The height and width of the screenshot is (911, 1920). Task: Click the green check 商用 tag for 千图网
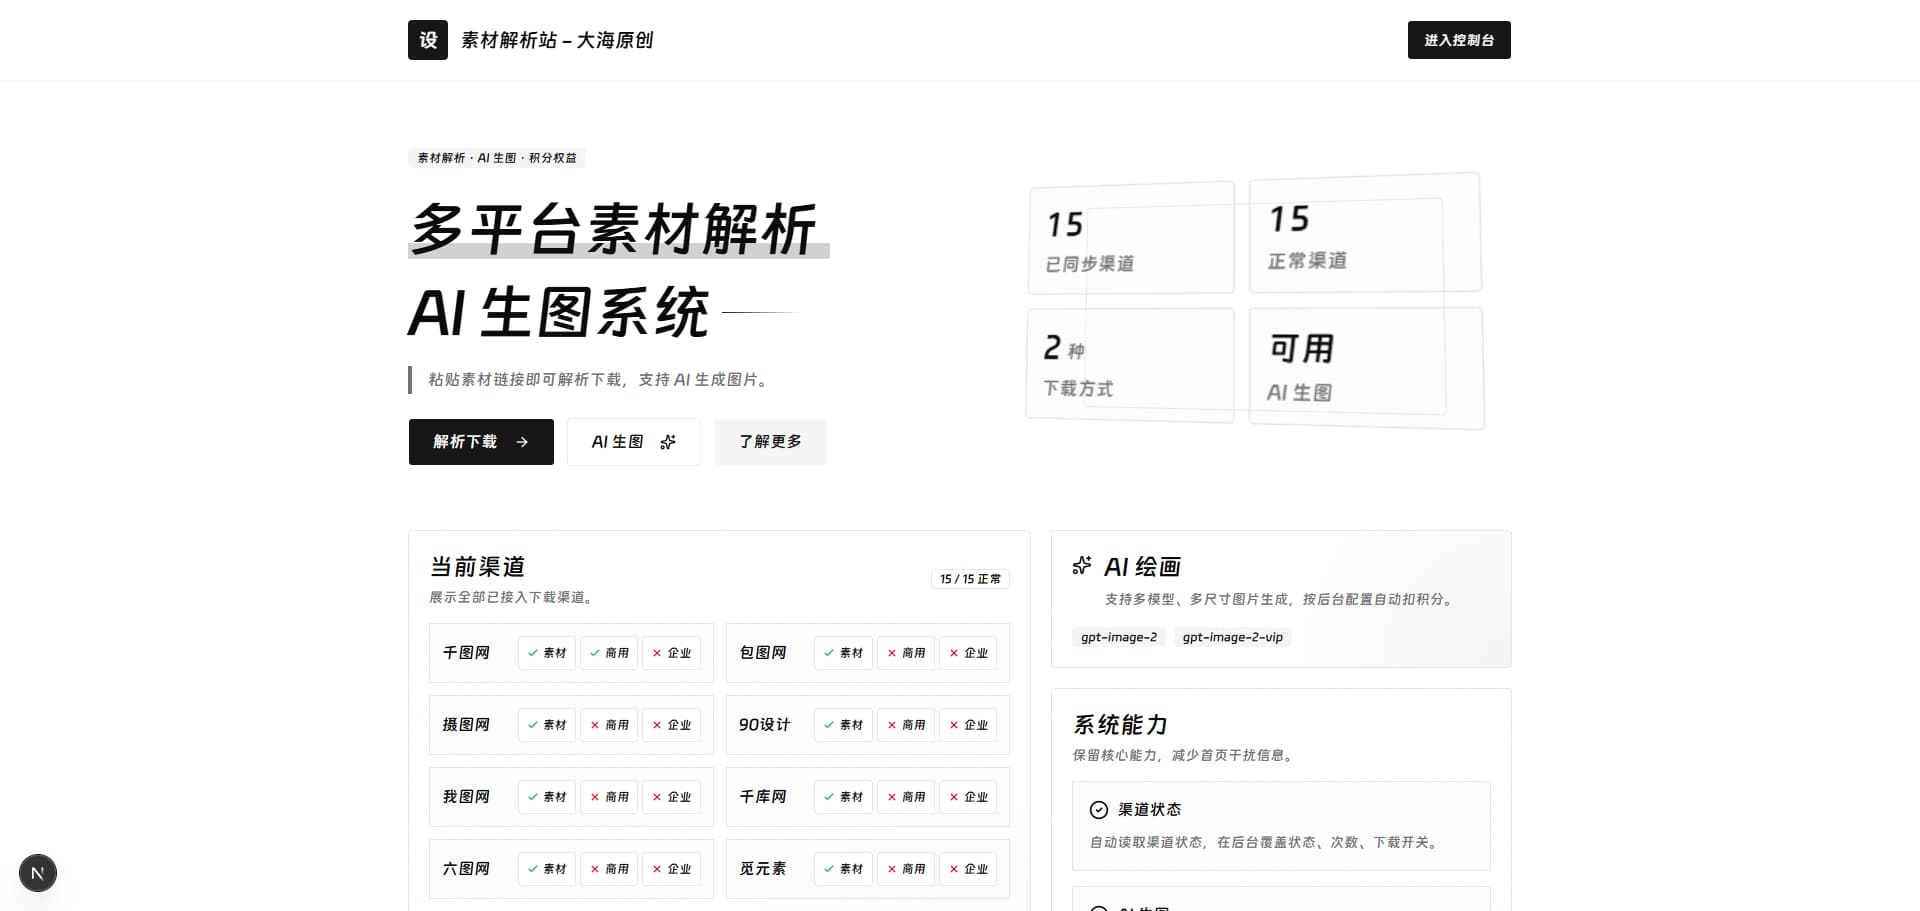pos(609,653)
